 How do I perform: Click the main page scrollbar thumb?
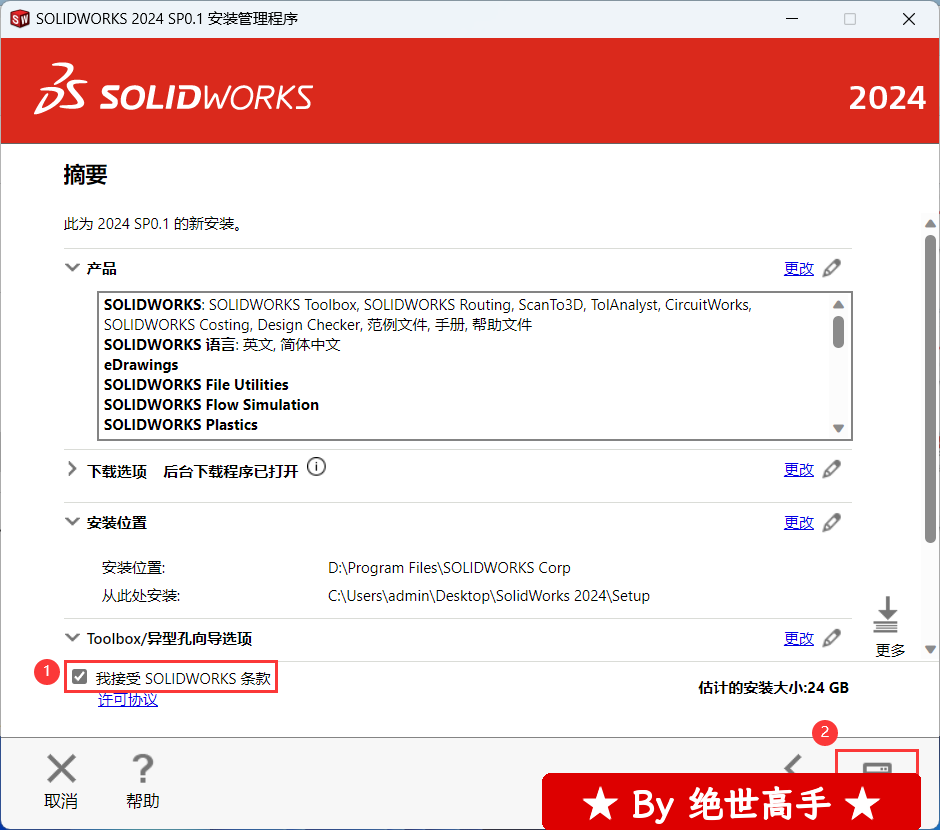[930, 389]
